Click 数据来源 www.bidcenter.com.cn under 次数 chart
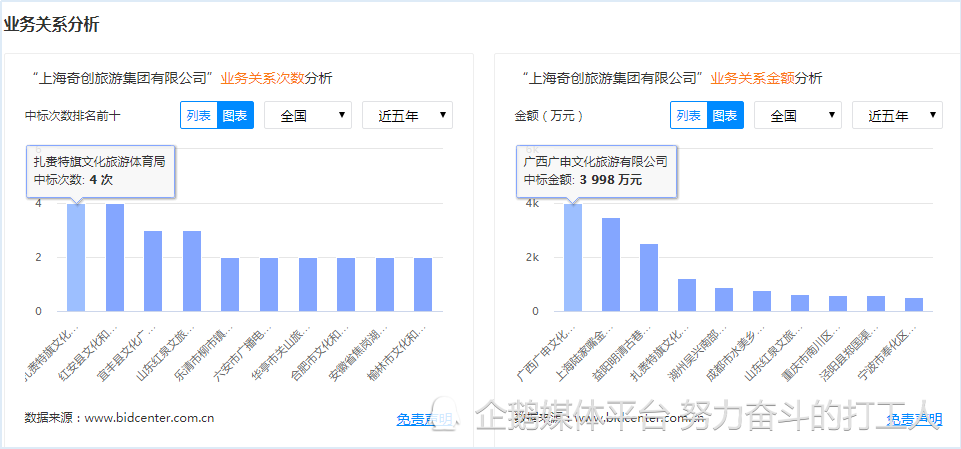This screenshot has width=961, height=449. click(120, 418)
